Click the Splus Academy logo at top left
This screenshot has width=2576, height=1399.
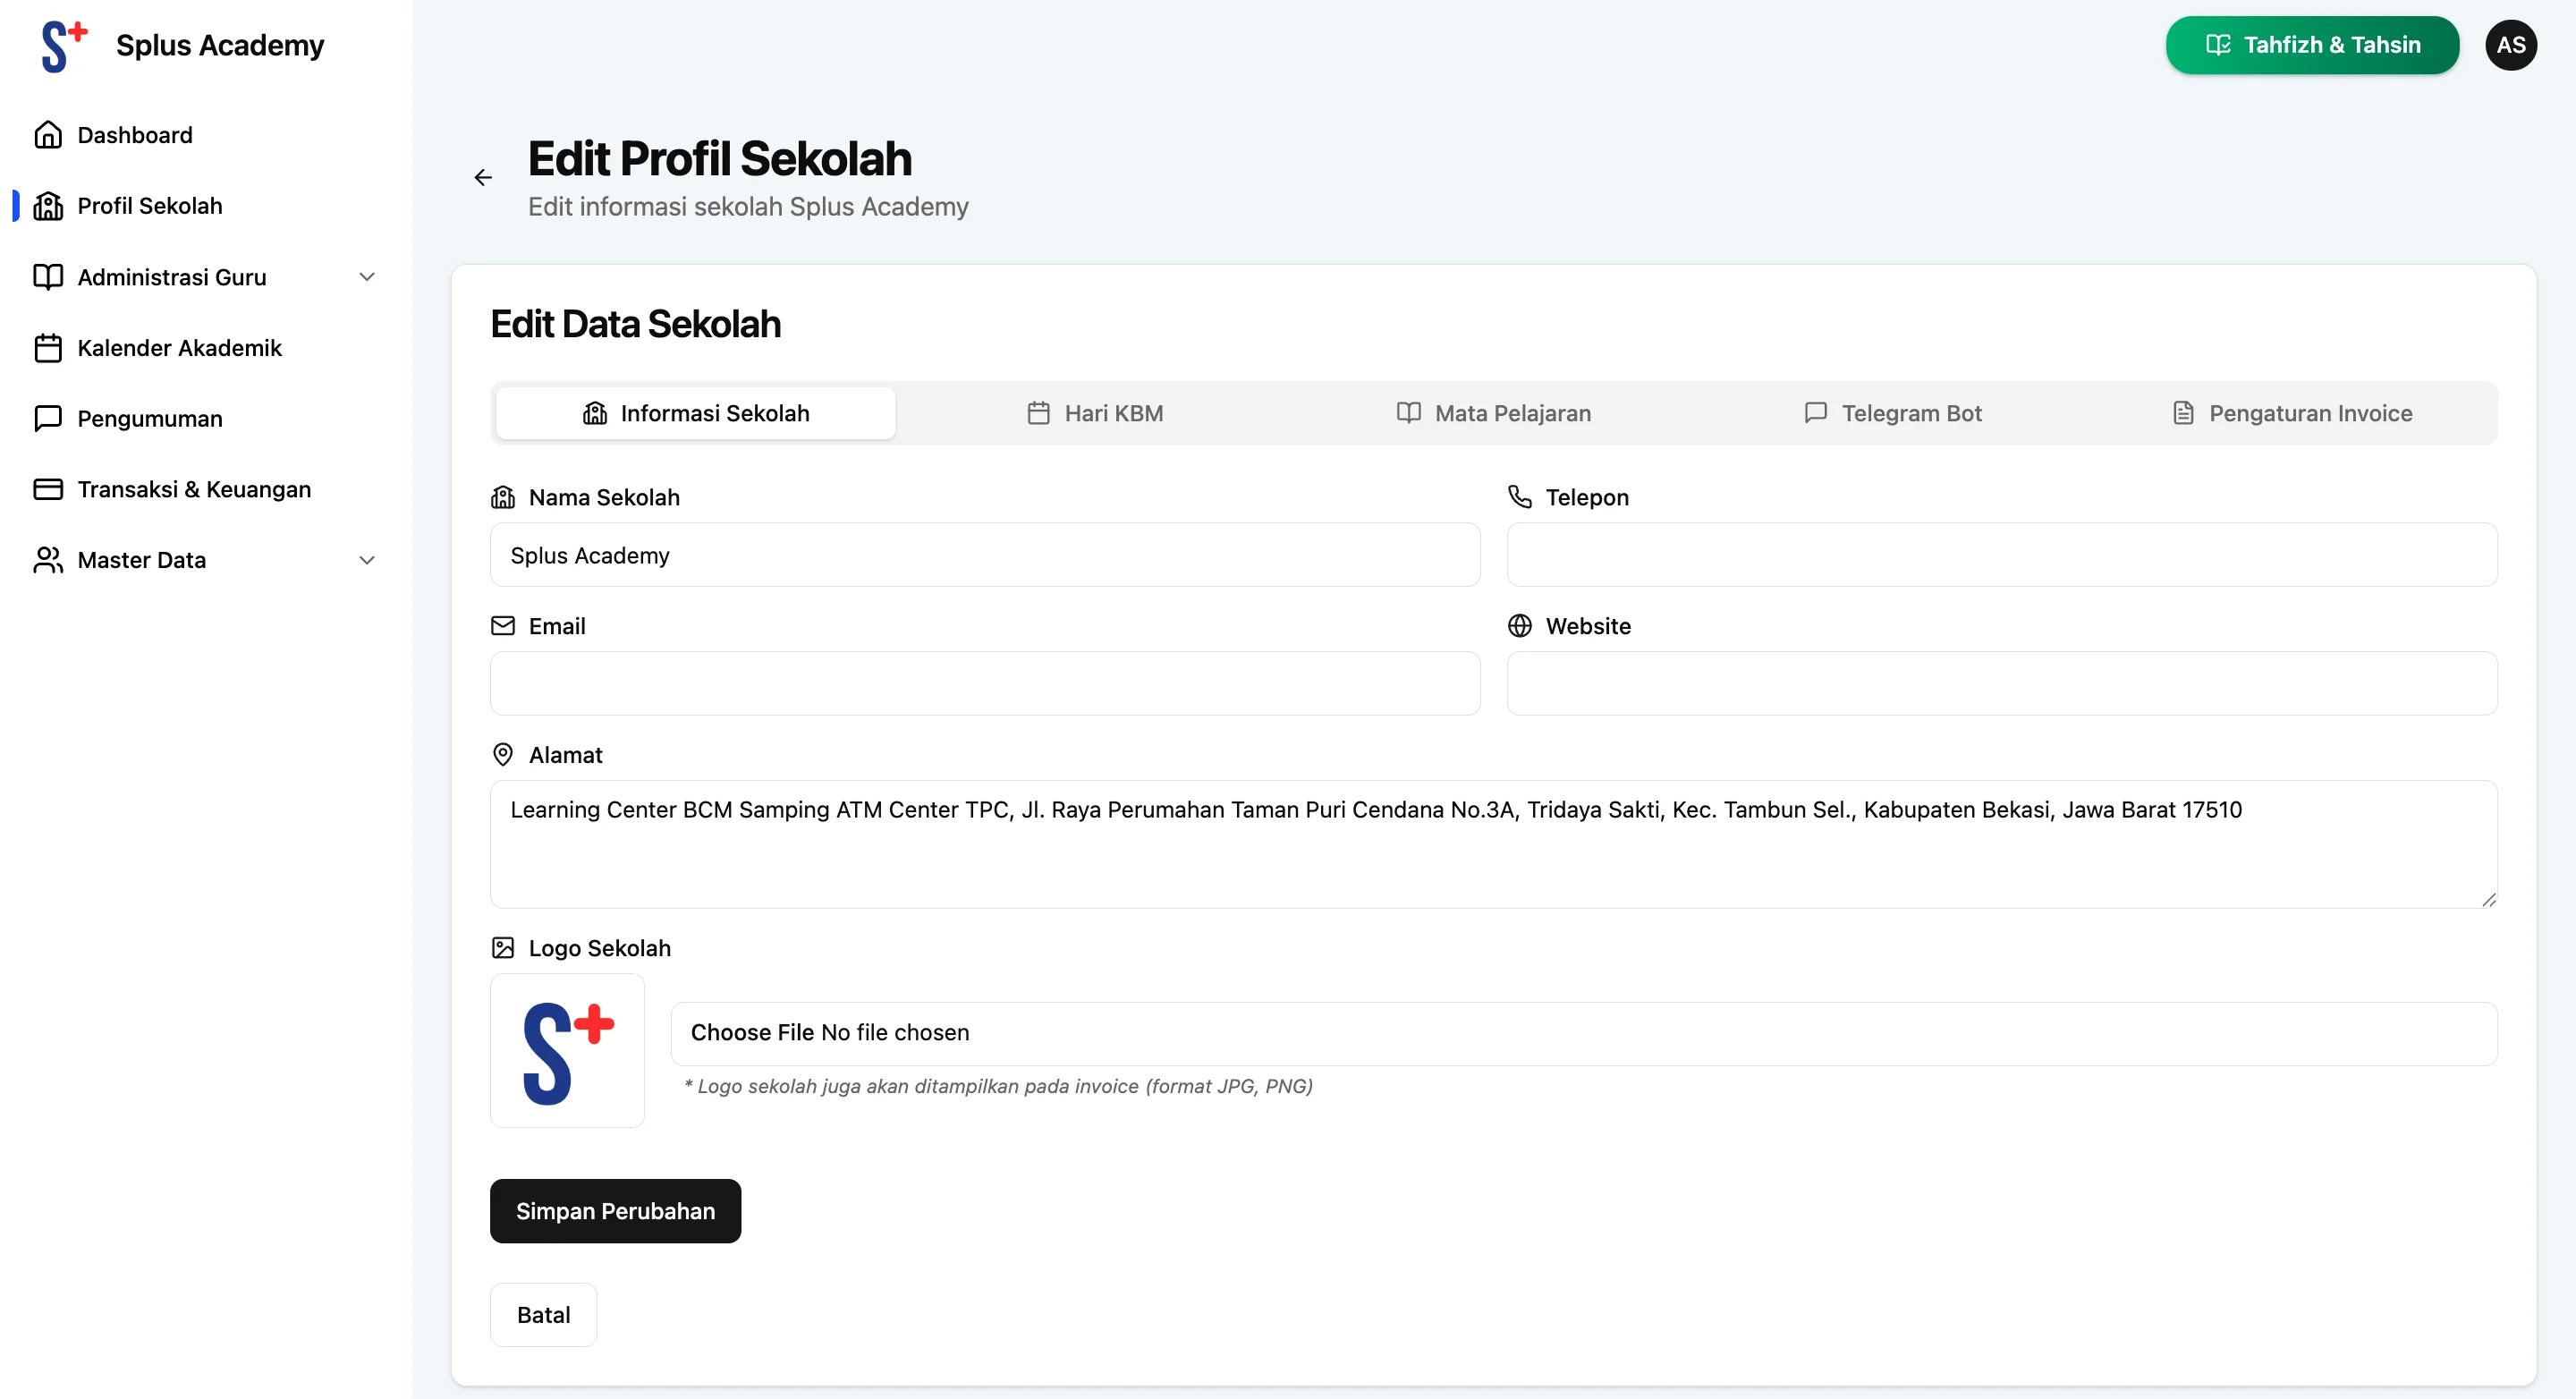tap(62, 44)
